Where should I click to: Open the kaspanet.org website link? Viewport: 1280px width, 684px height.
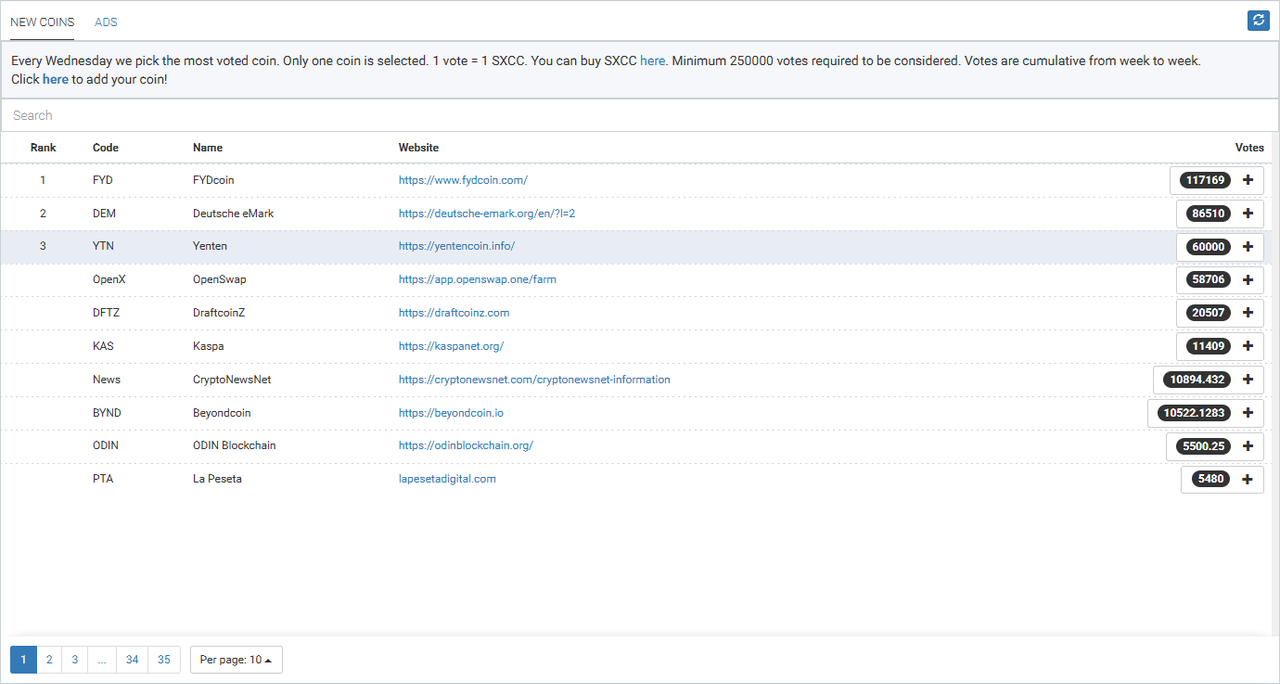coord(451,346)
